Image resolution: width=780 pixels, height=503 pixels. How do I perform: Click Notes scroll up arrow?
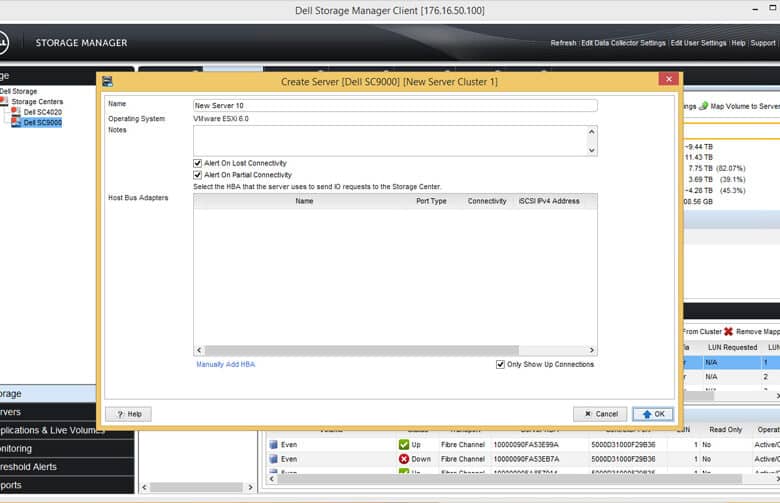591,132
